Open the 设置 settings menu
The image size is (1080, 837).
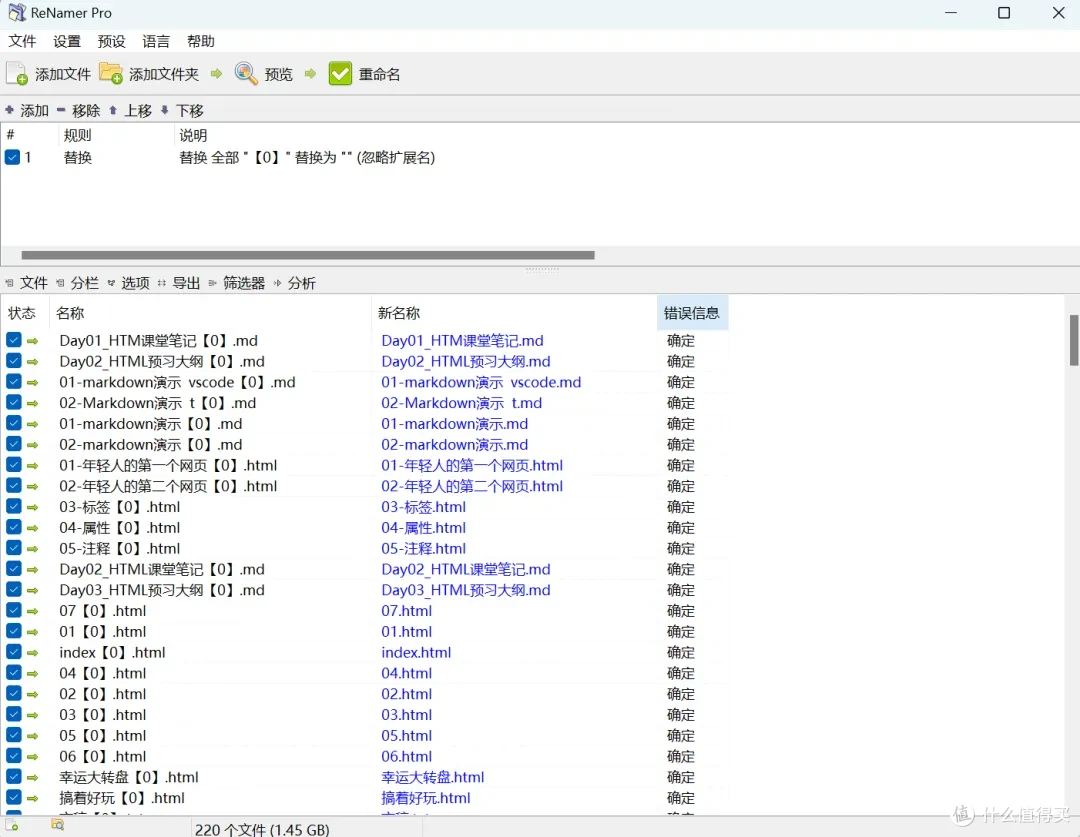[x=67, y=41]
